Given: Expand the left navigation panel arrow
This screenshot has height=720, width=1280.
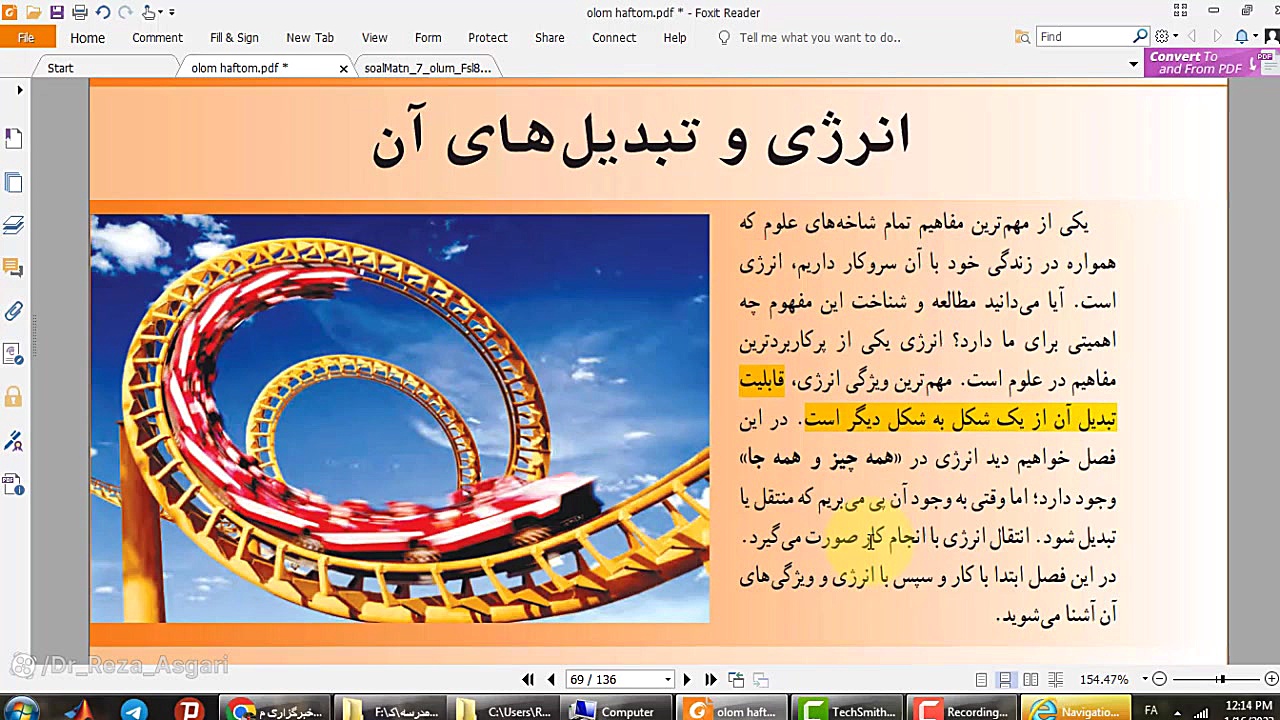Looking at the screenshot, I should (19, 90).
